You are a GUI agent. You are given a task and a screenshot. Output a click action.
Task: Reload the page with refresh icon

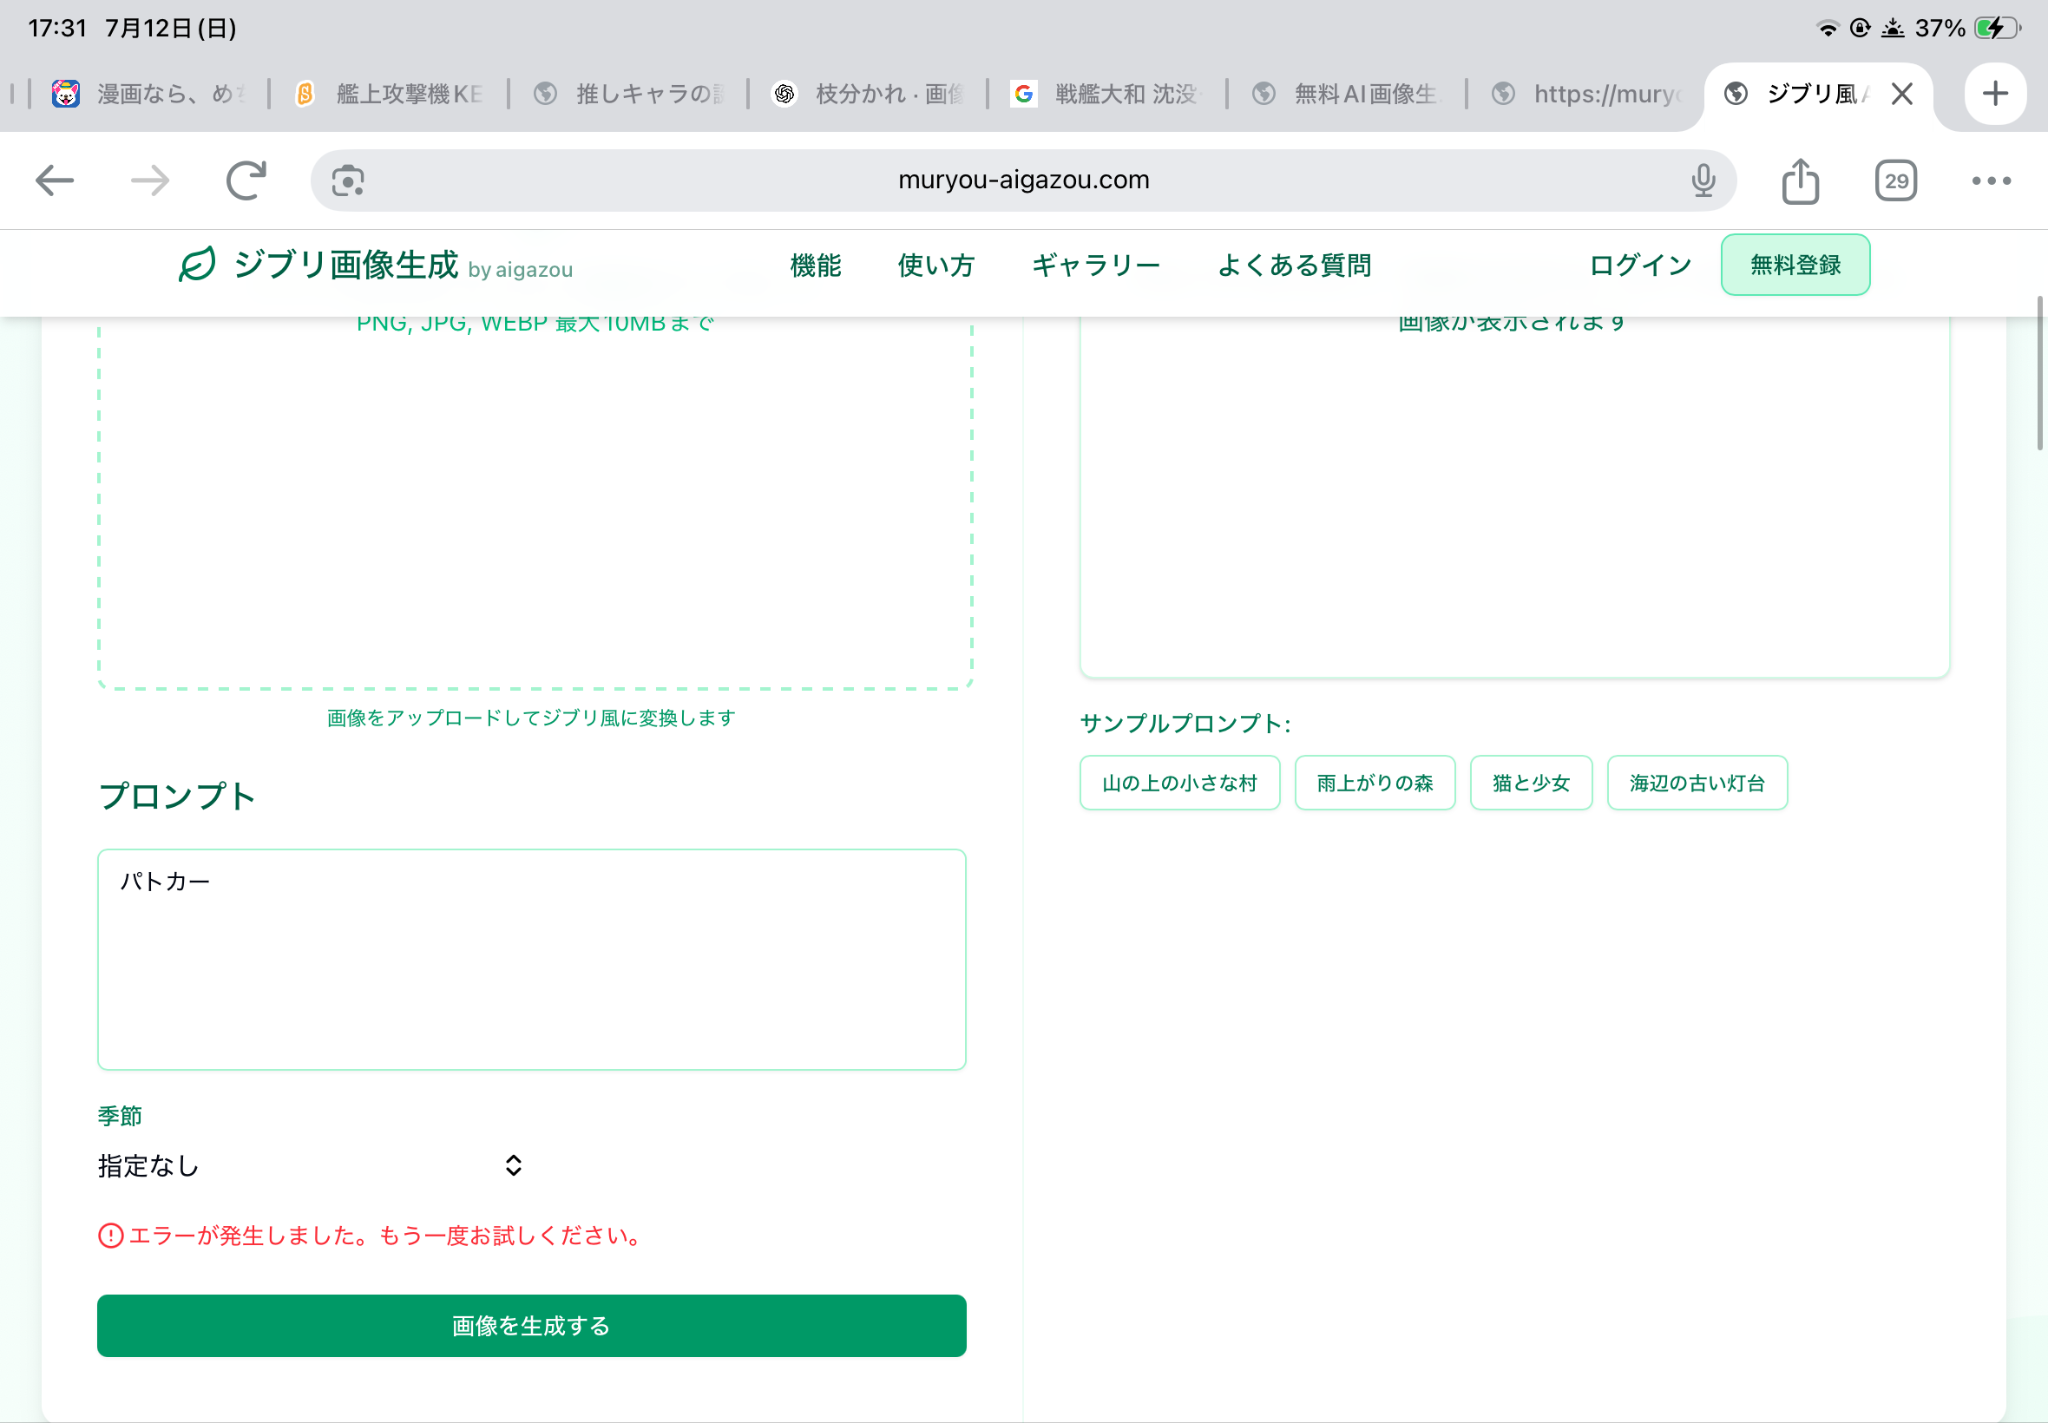[246, 181]
